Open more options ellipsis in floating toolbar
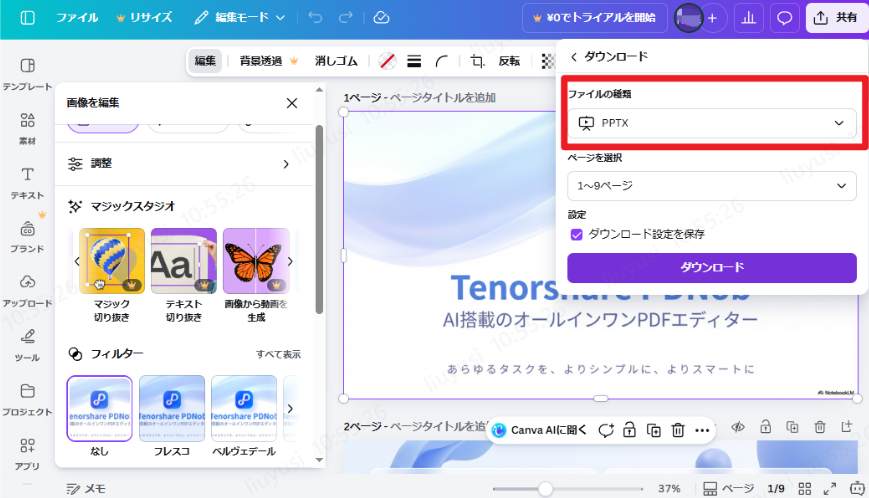The height and width of the screenshot is (498, 869). [702, 430]
